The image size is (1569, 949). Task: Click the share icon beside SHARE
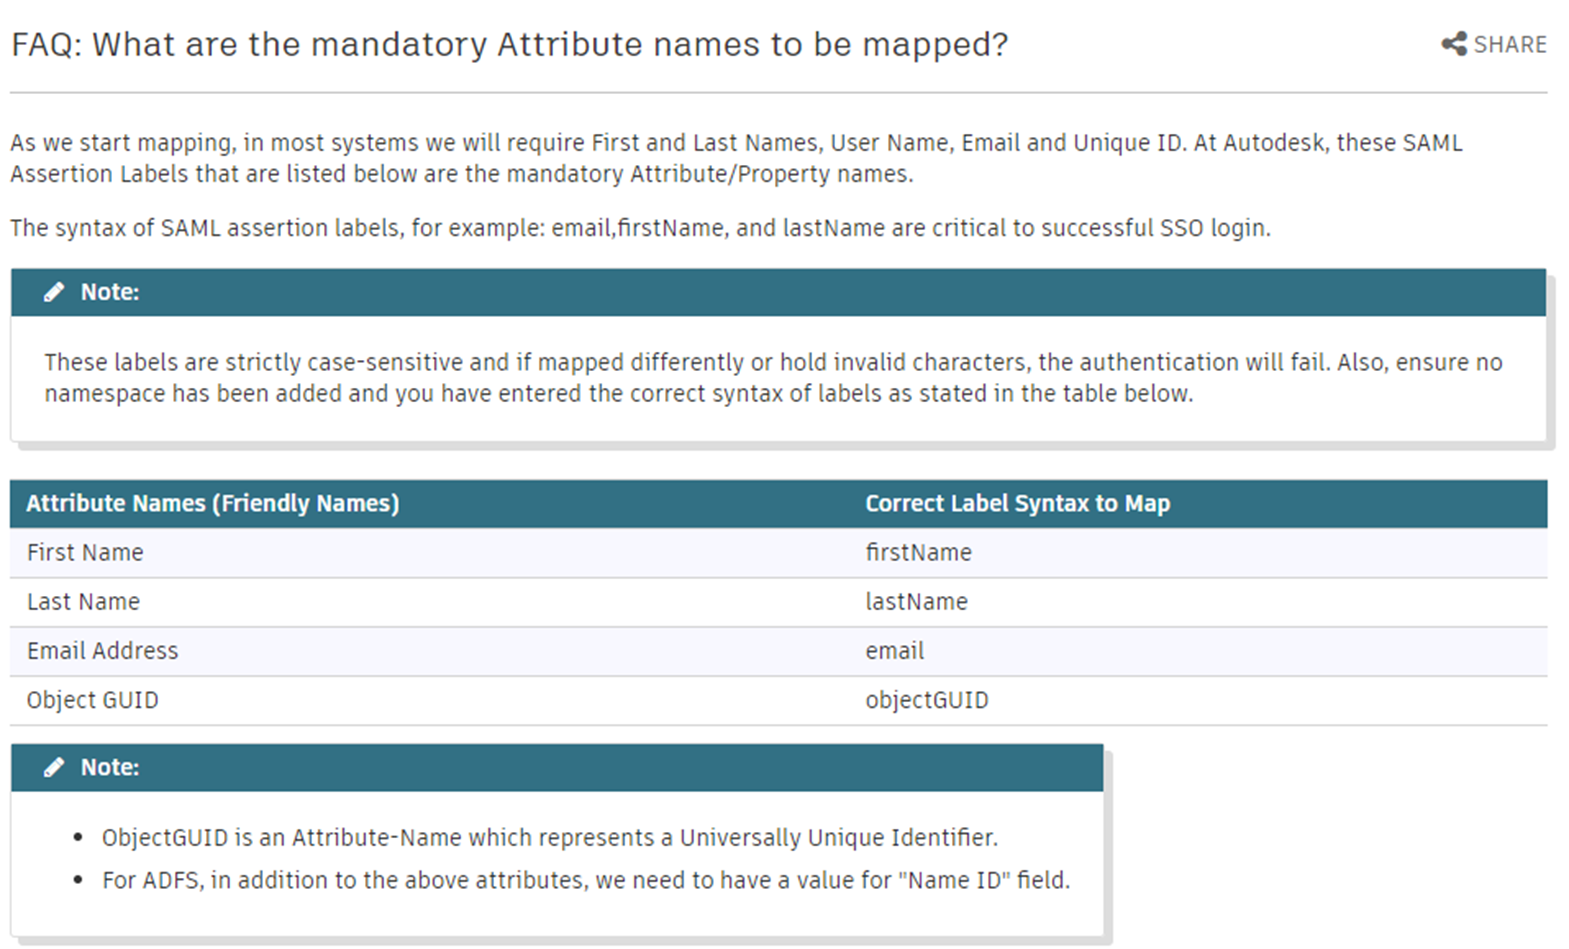1454,44
